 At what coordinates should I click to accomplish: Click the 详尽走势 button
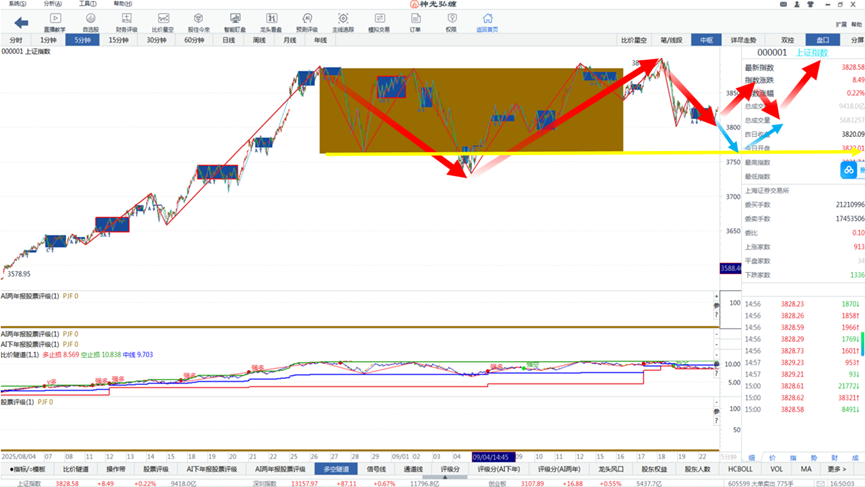pyautogui.click(x=742, y=40)
